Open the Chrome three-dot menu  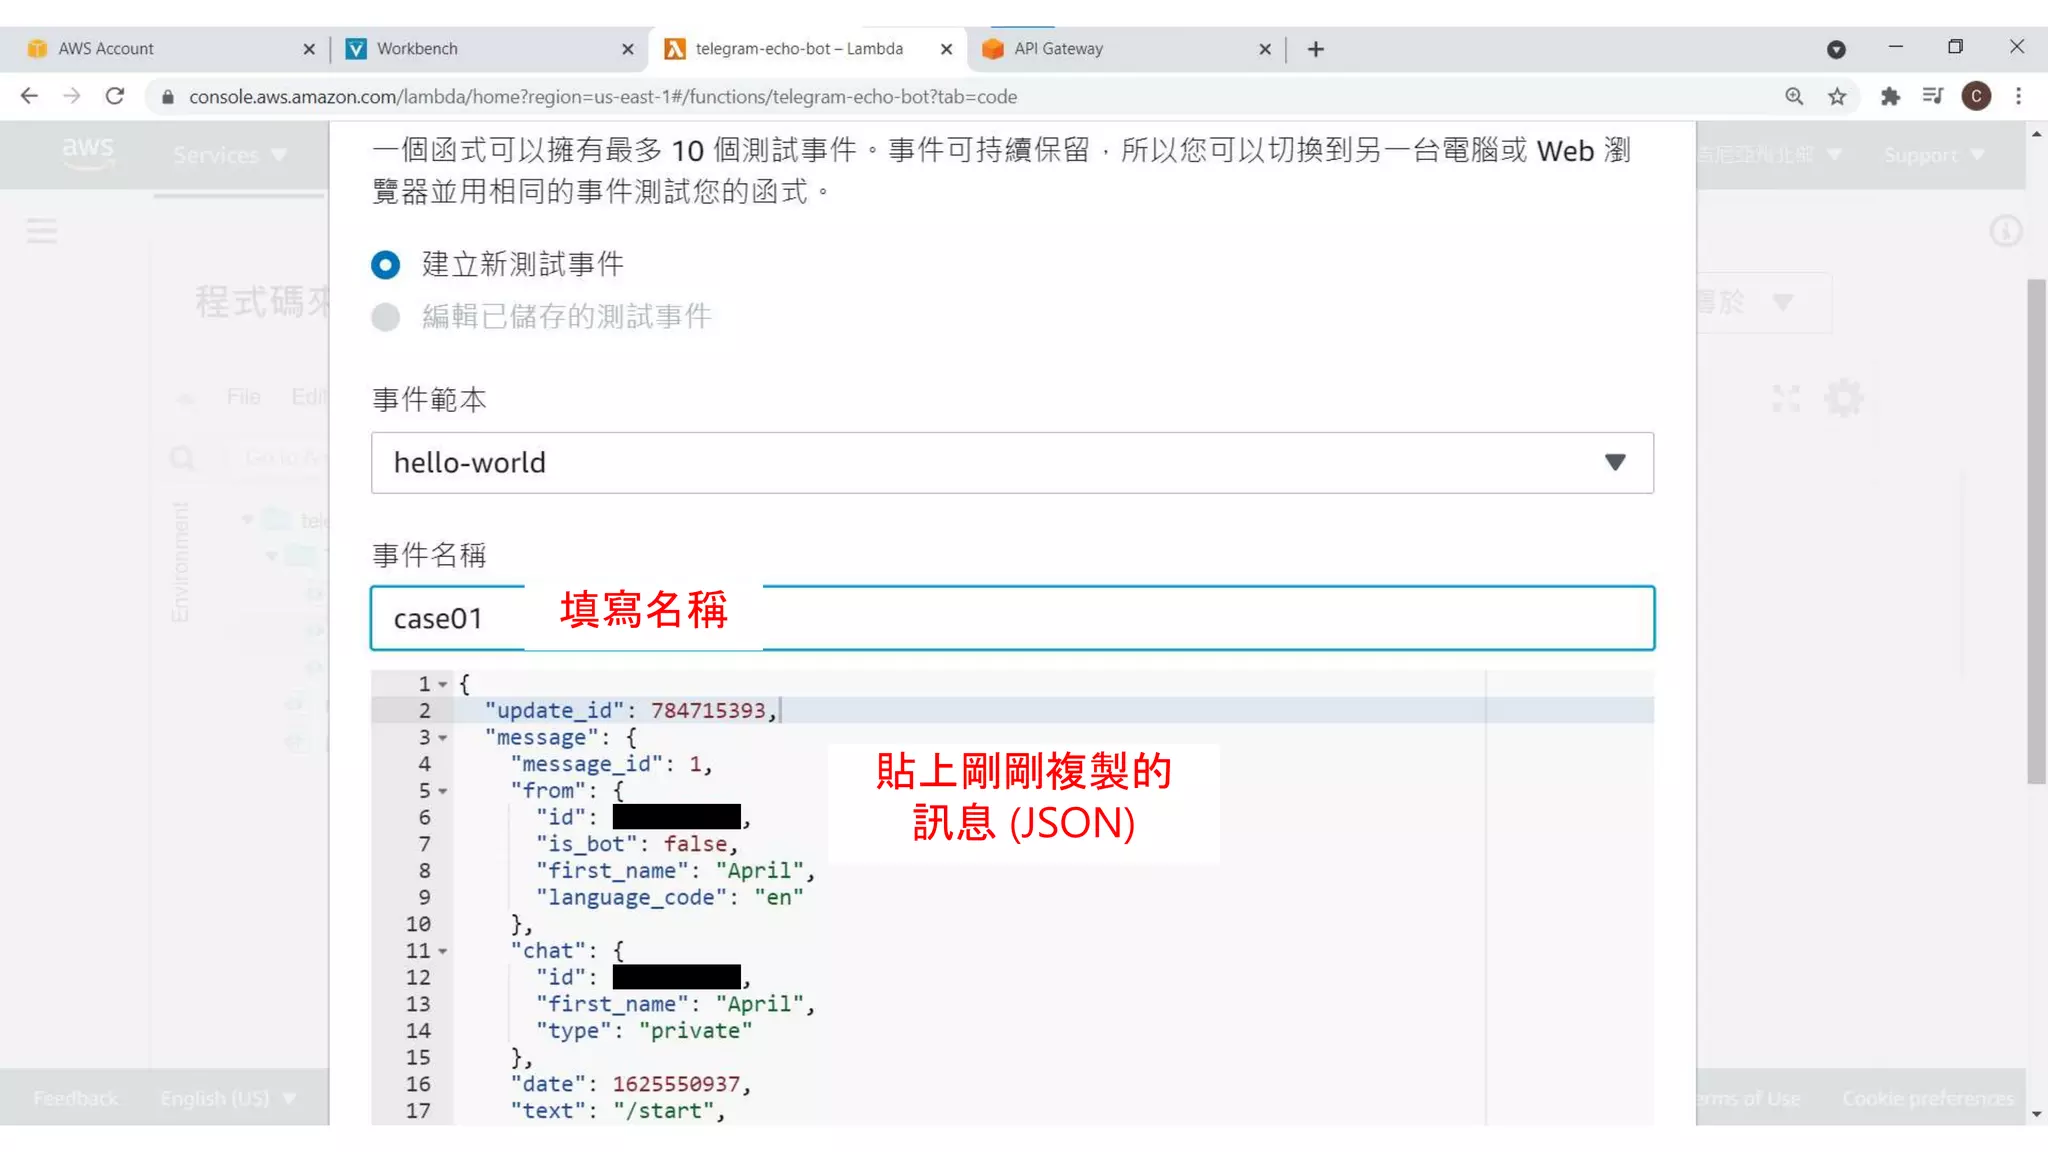point(2018,96)
